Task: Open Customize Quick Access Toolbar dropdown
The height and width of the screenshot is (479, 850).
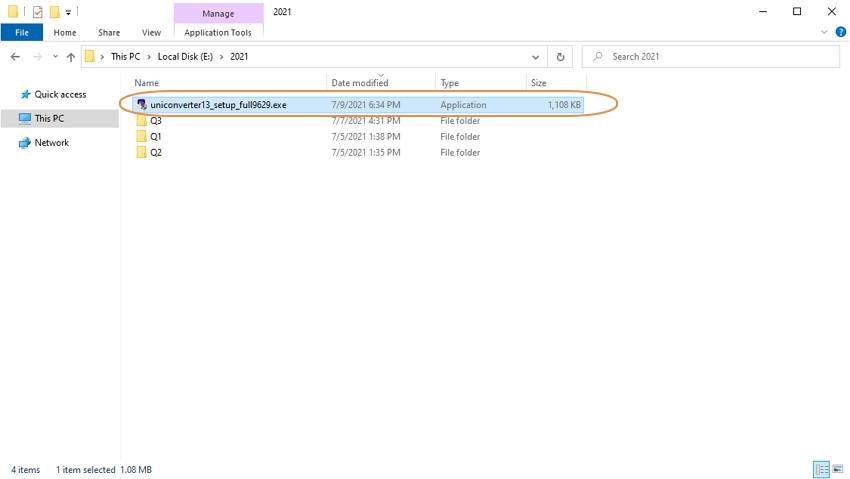Action: tap(68, 12)
